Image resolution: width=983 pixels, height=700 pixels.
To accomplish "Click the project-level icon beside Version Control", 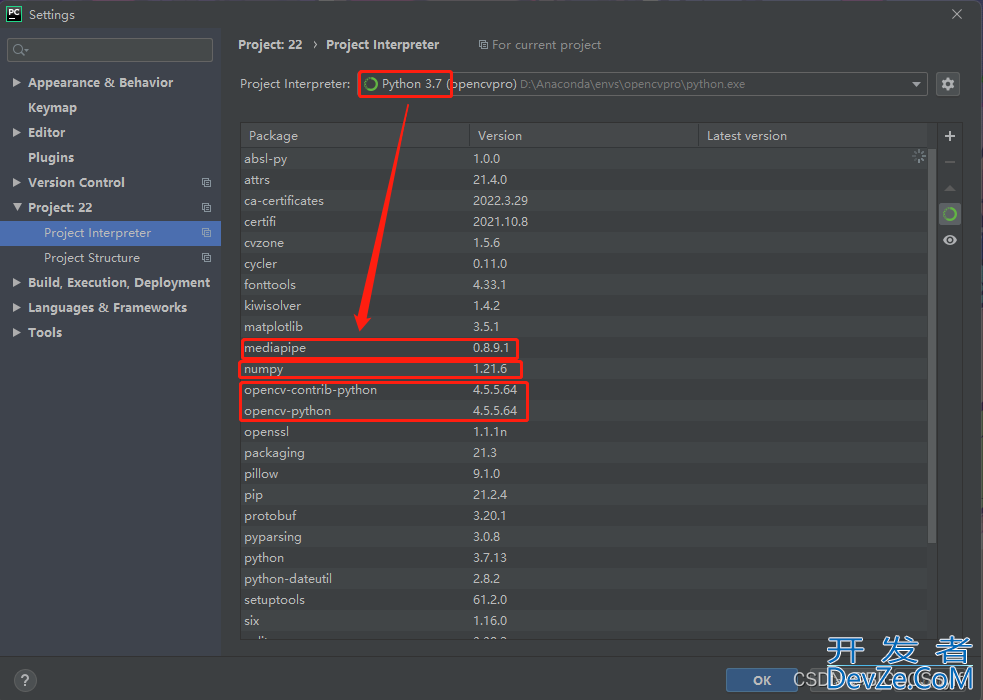I will (x=206, y=182).
